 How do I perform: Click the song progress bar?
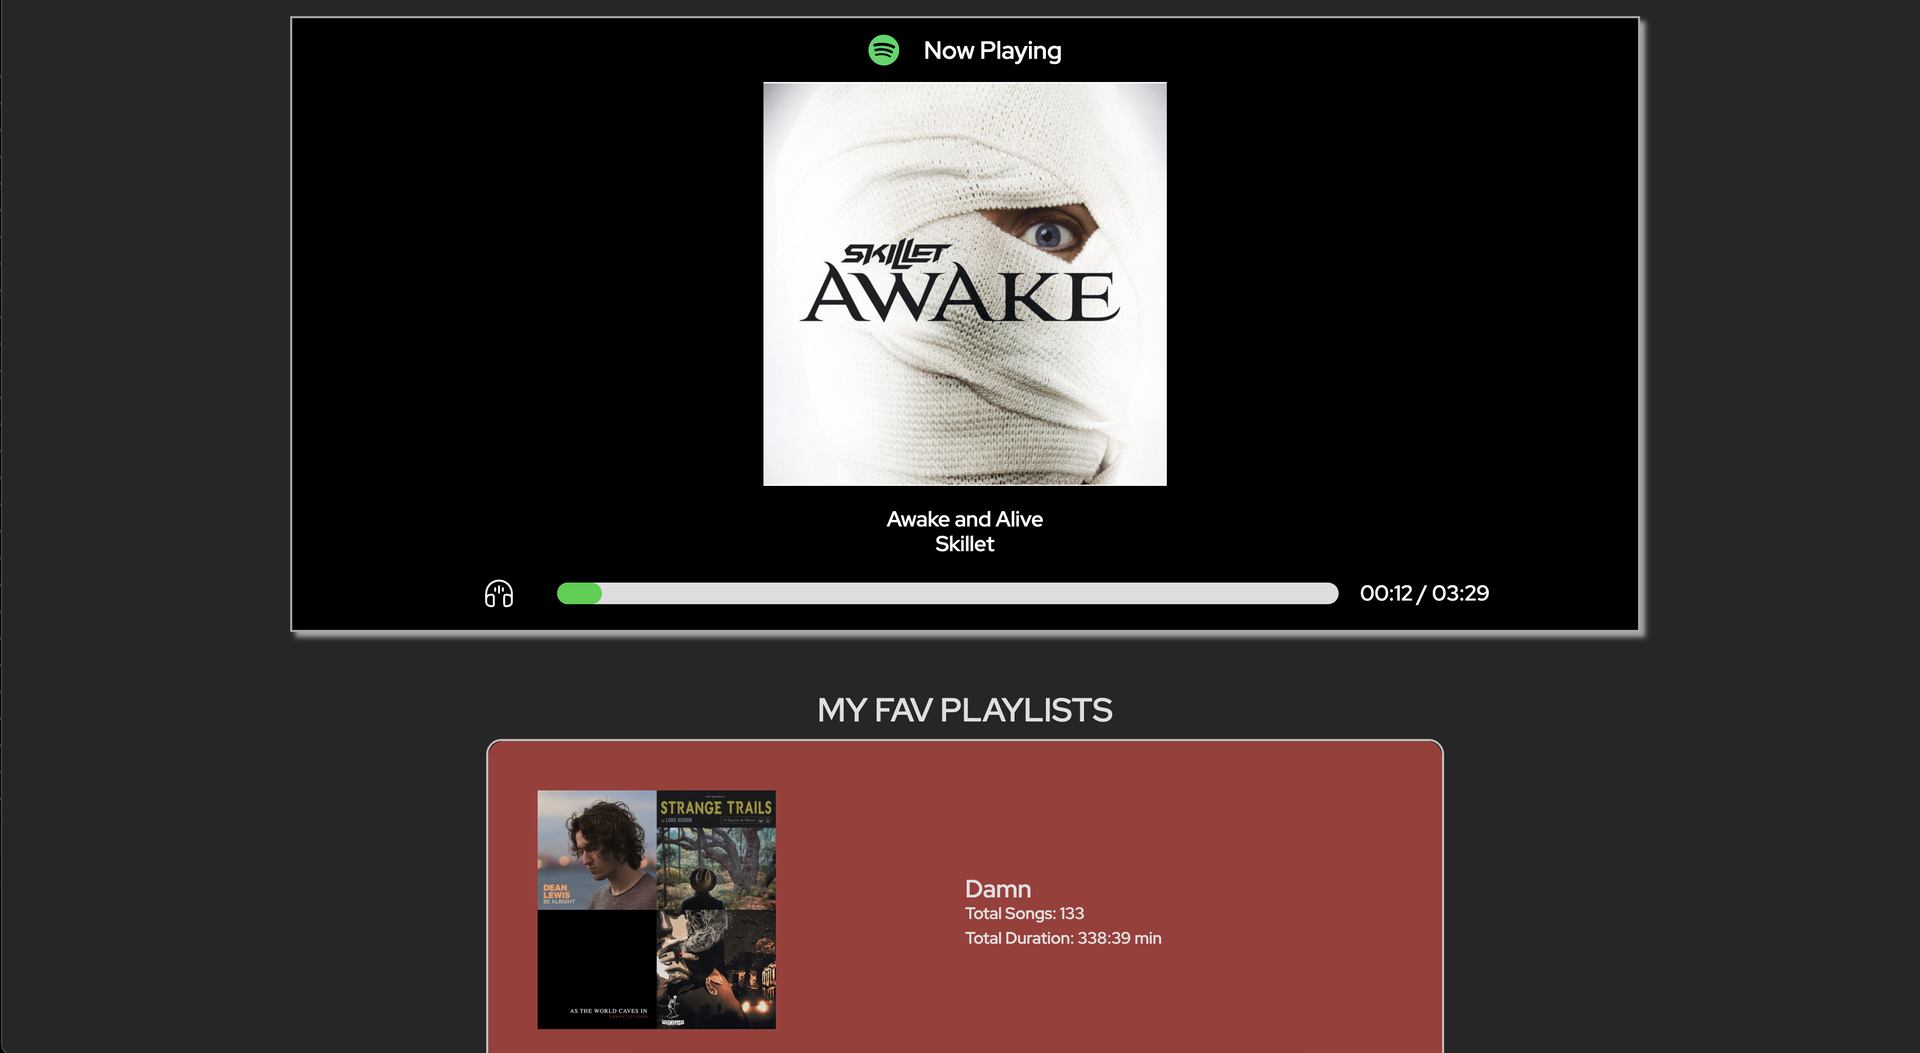[x=947, y=594]
